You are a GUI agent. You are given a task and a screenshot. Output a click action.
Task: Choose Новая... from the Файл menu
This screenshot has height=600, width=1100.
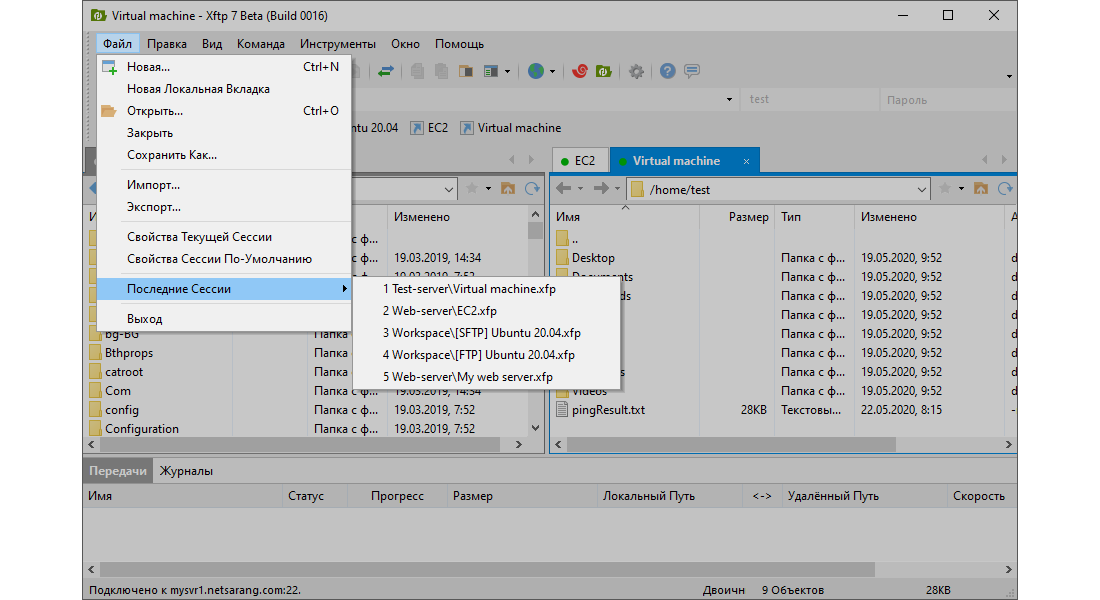224,67
